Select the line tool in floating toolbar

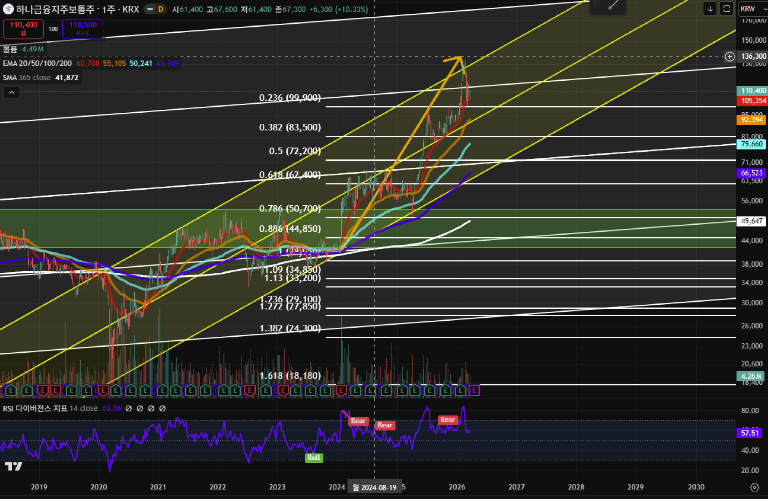(613, 5)
